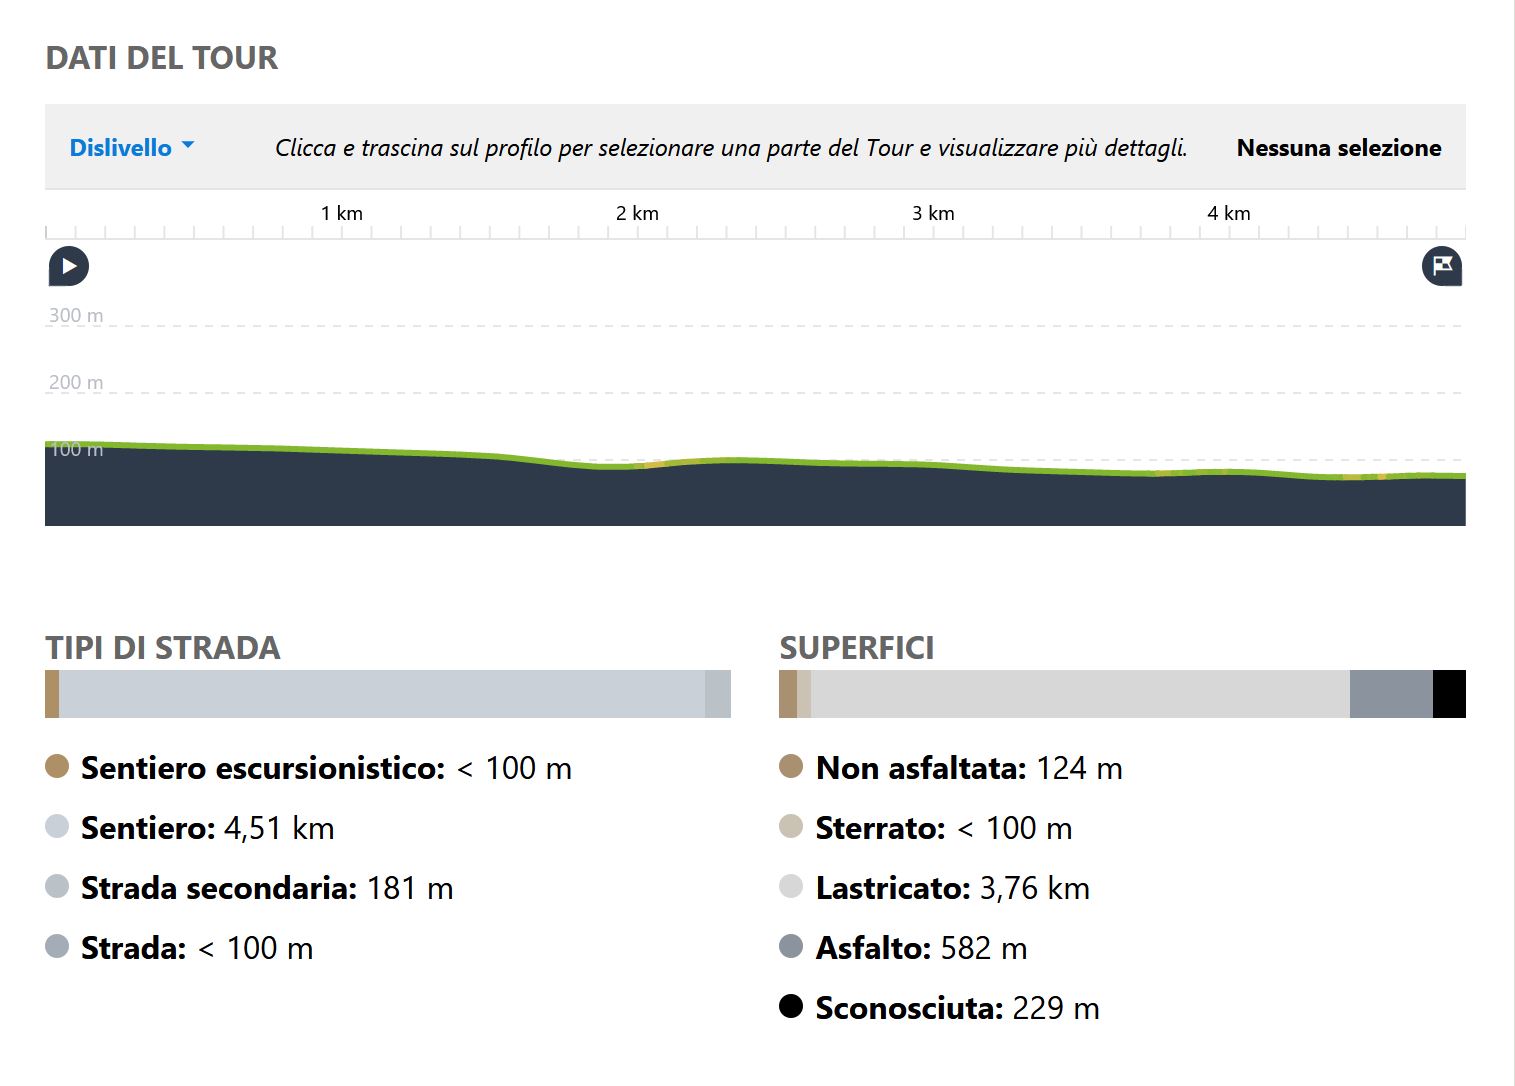
Task: Click the 300 m elevation gridline label
Action: click(76, 315)
